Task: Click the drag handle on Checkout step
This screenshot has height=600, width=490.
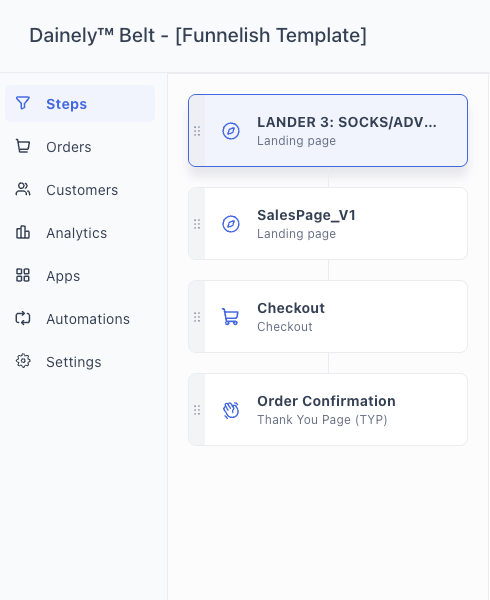Action: [197, 317]
